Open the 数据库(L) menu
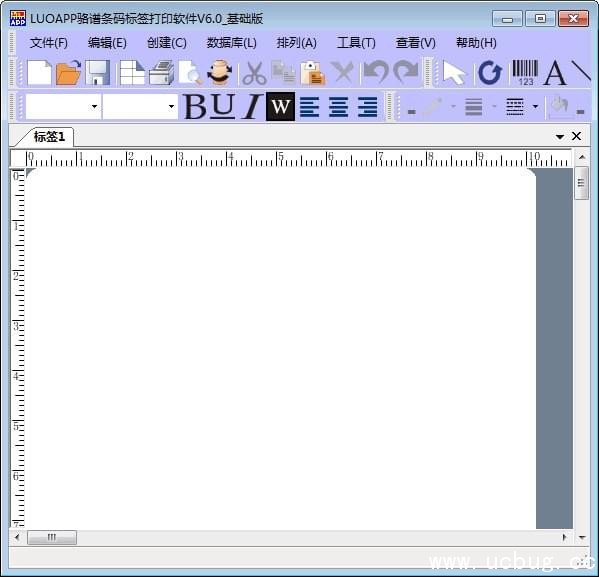The image size is (599, 577). (232, 43)
